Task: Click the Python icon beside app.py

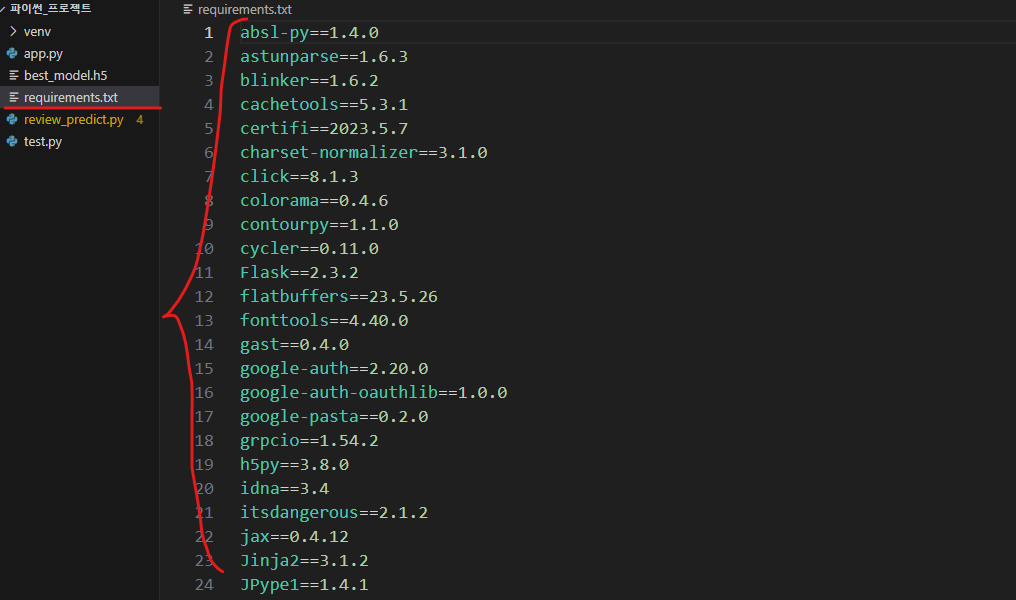Action: (x=12, y=53)
